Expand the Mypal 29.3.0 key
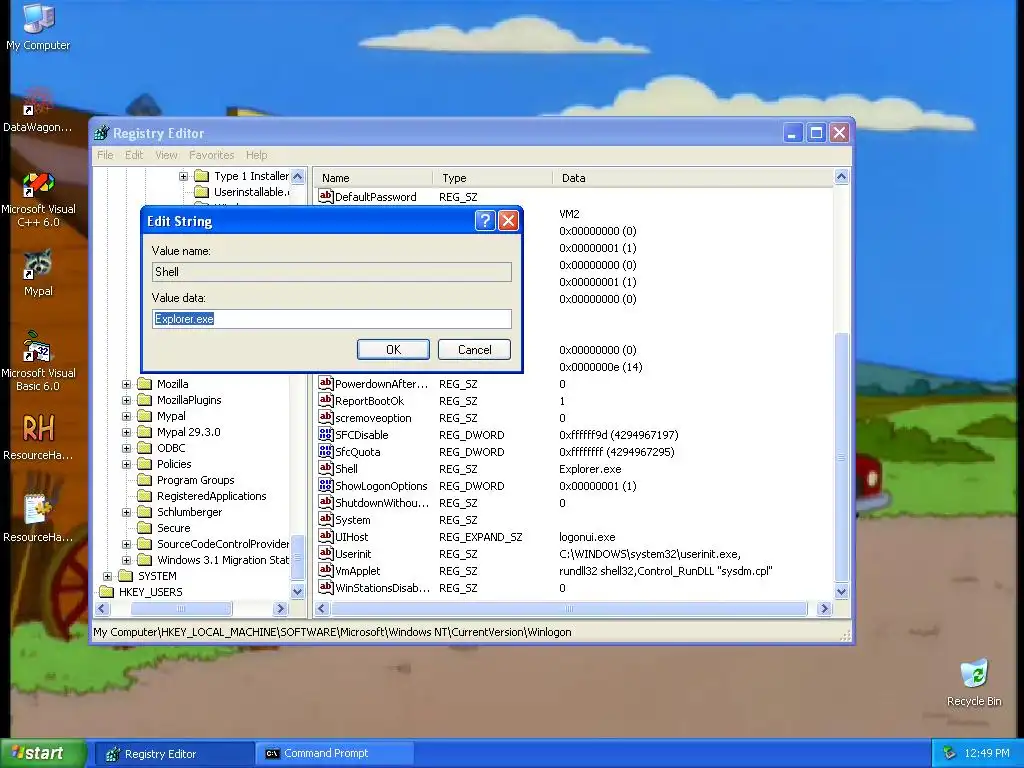The height and width of the screenshot is (768, 1024). pyautogui.click(x=127, y=432)
